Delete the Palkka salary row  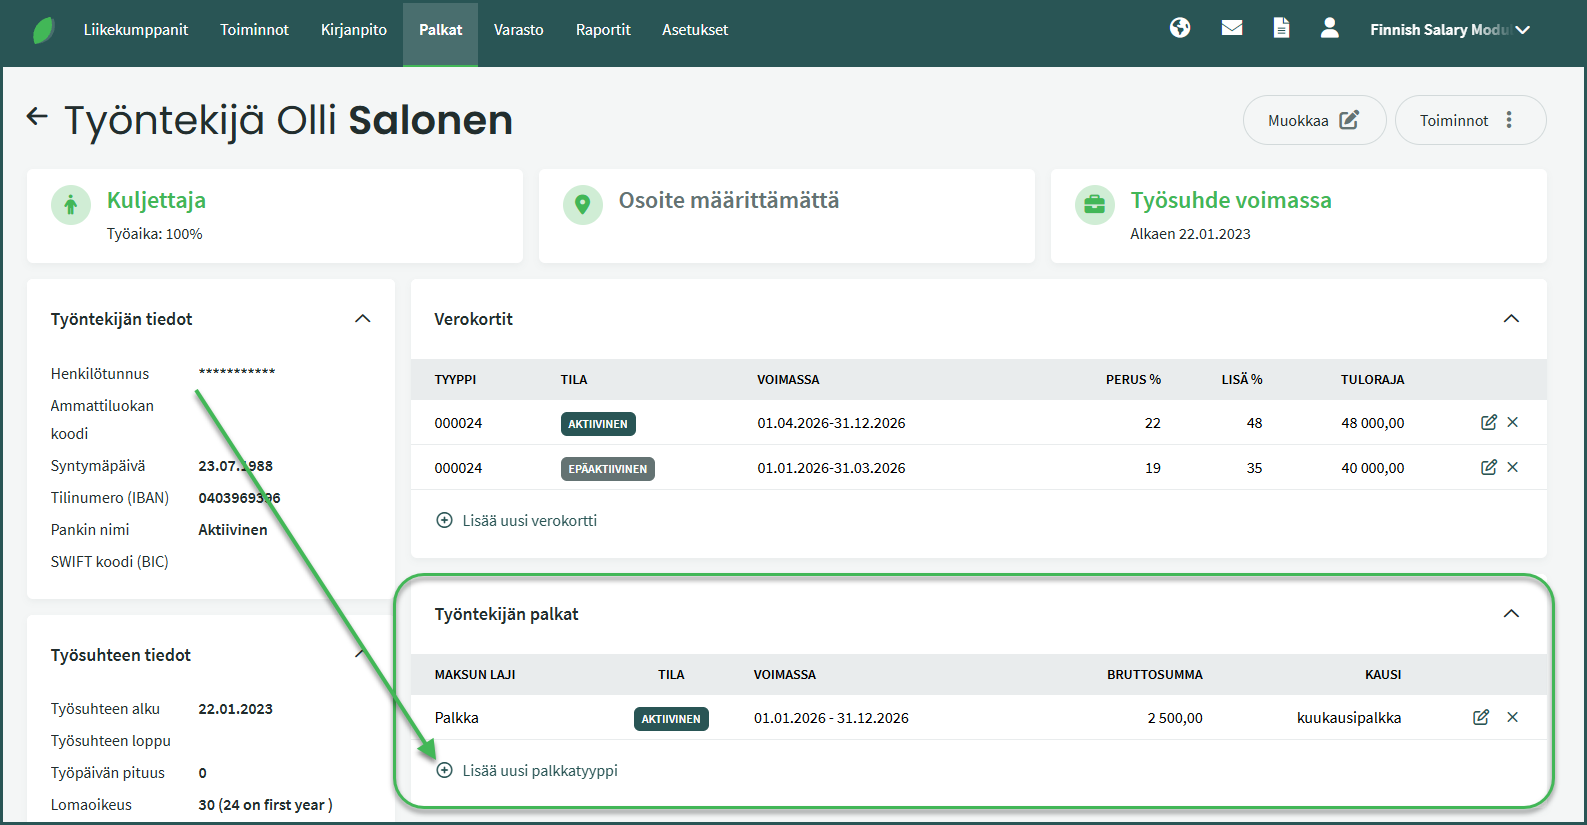pos(1513,717)
